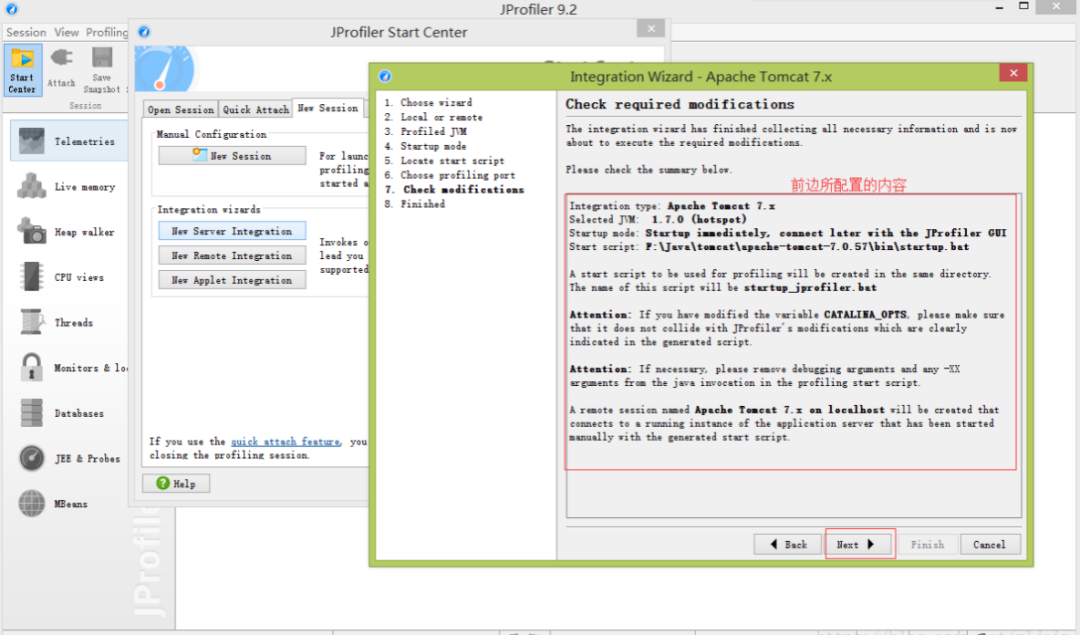Screen dimensions: 1080x635
Task: Click the Back button in wizard
Action: (x=787, y=544)
